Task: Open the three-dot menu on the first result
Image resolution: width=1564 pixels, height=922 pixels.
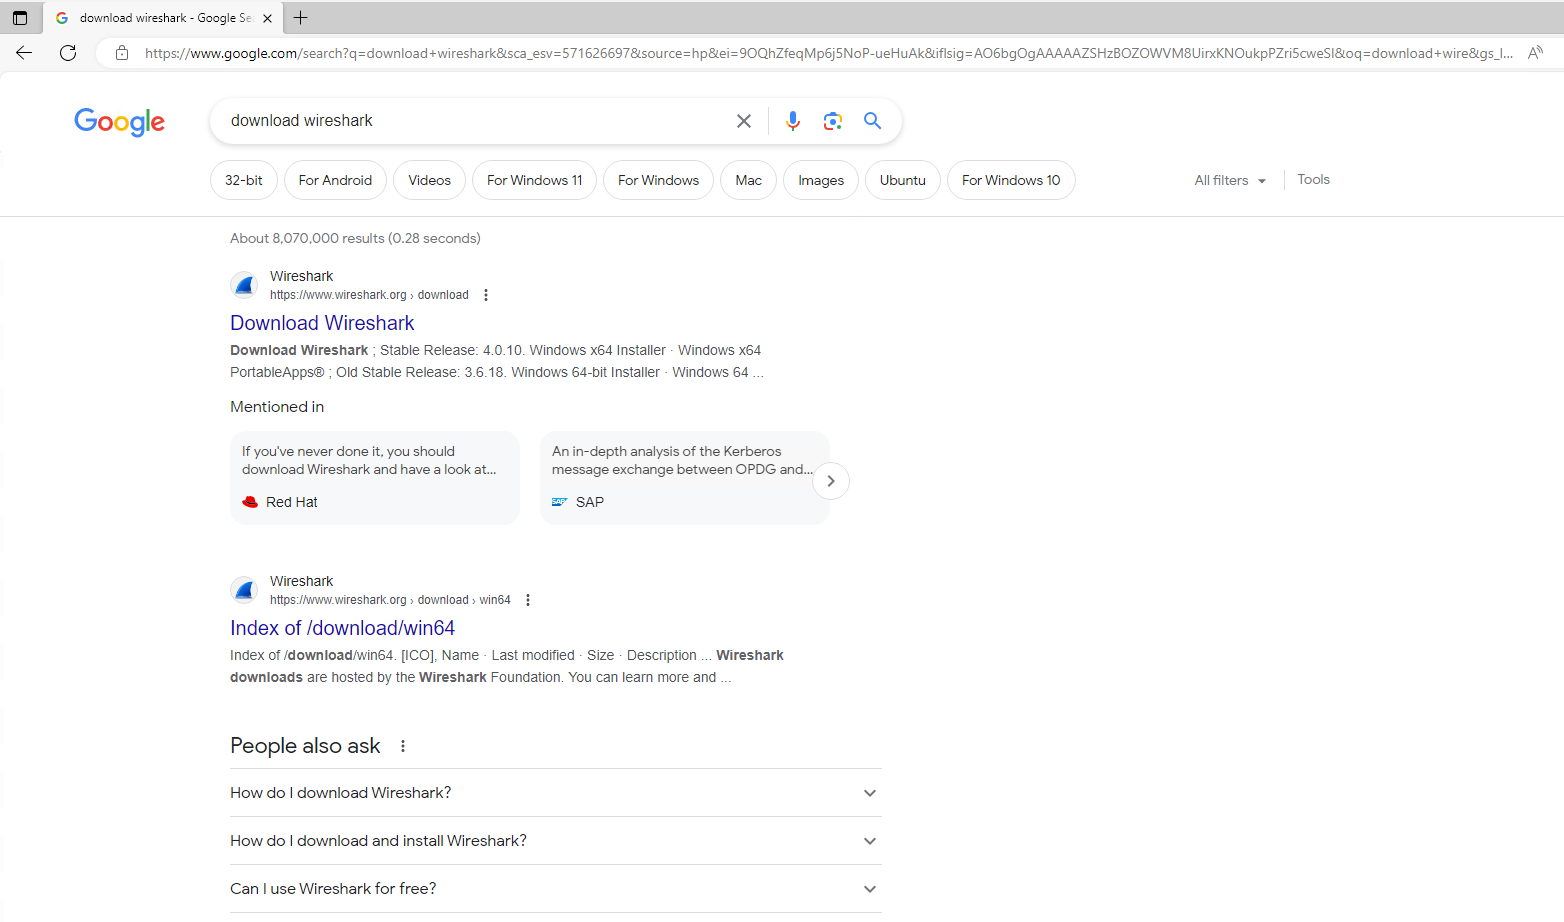Action: (486, 294)
